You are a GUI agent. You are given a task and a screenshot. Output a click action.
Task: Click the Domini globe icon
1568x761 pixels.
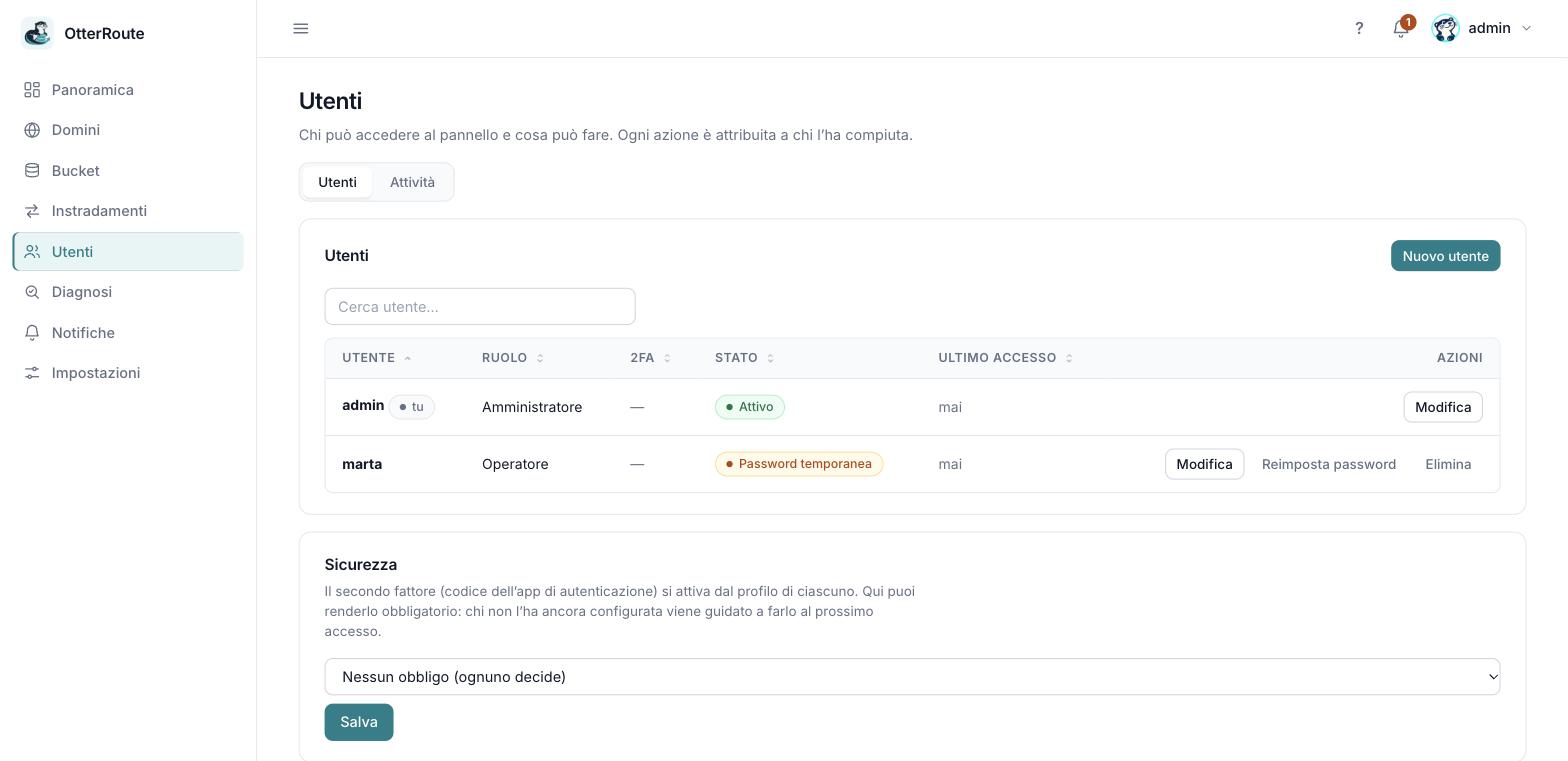[32, 130]
